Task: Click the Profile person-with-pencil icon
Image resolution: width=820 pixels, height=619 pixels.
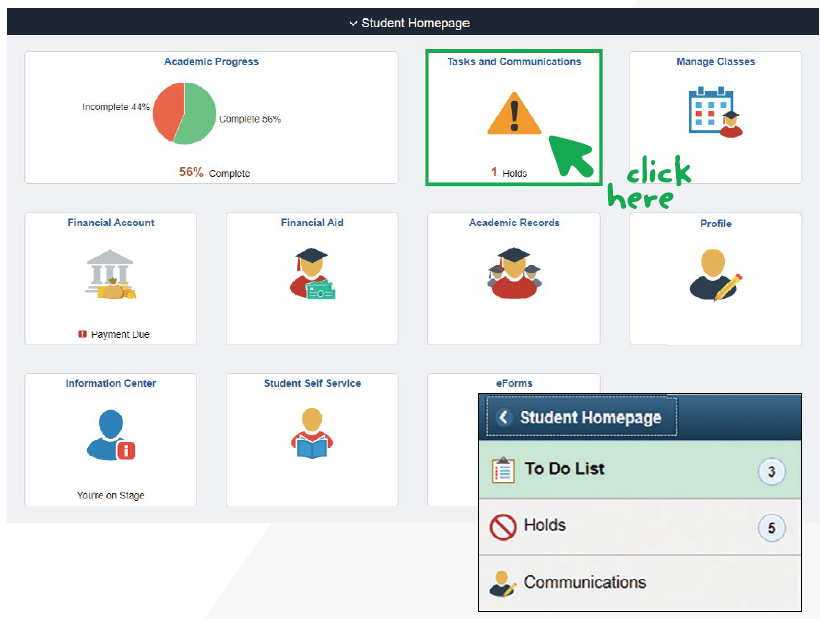Action: click(x=715, y=275)
